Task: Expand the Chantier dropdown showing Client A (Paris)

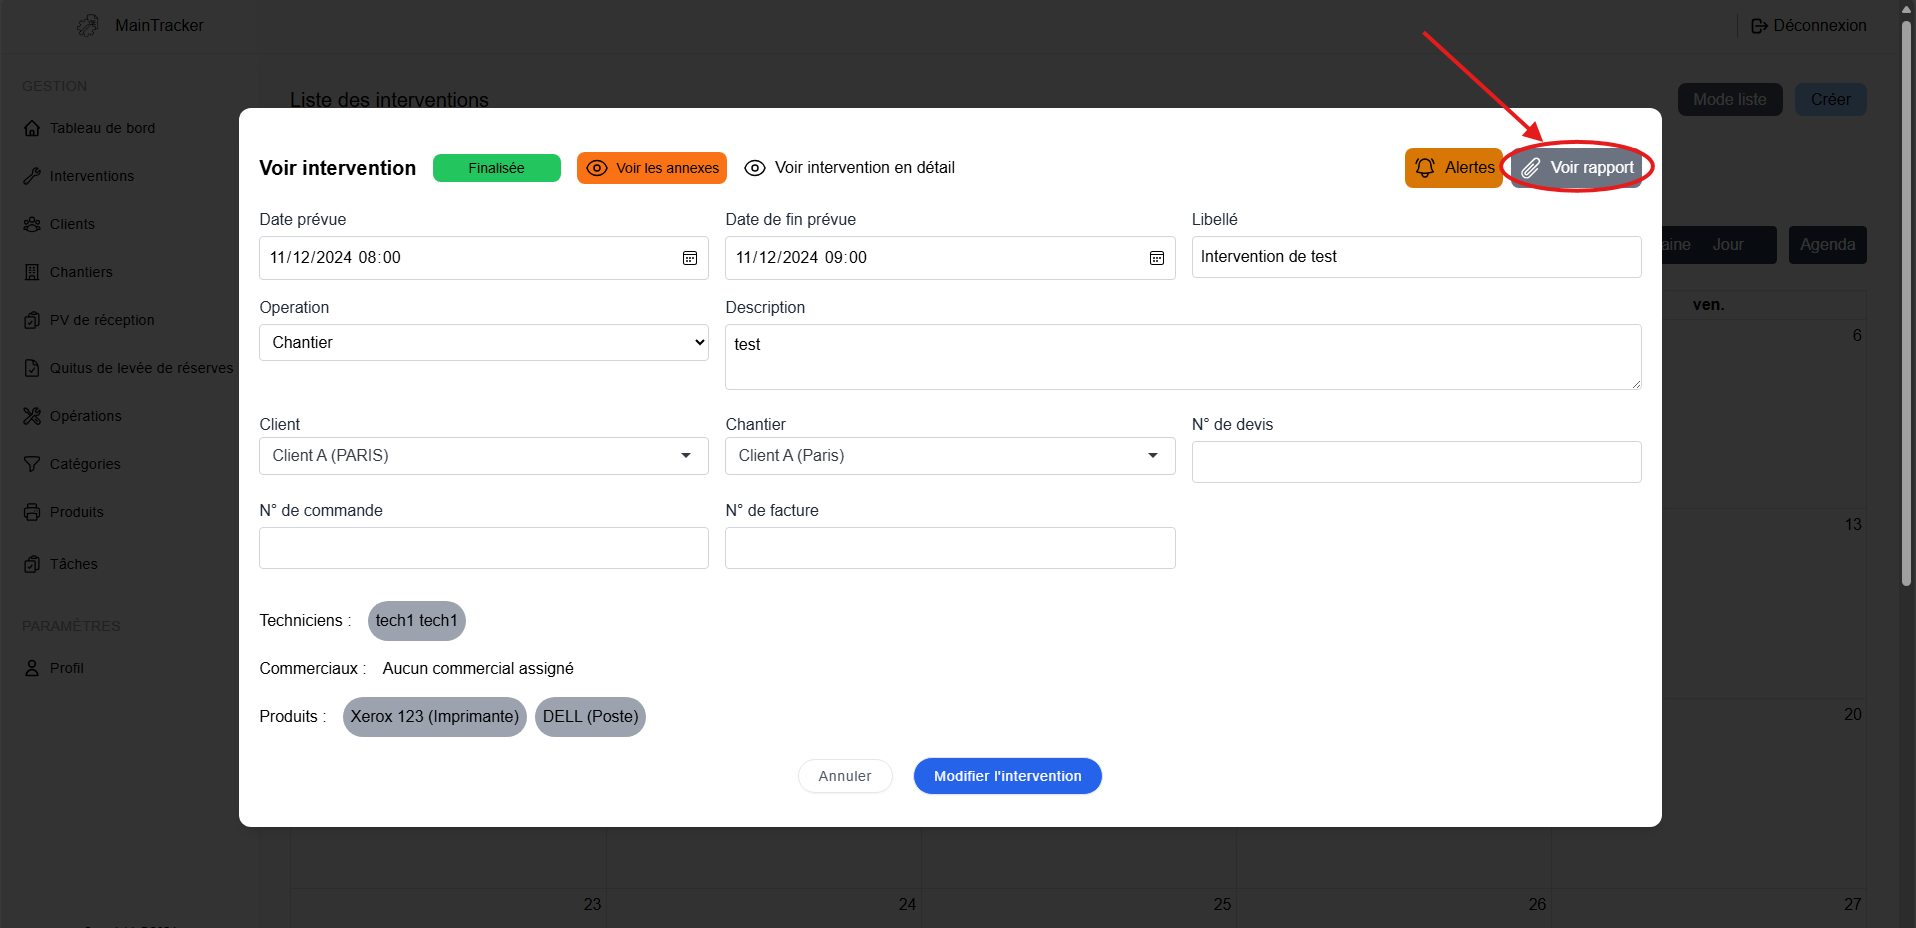Action: point(949,456)
